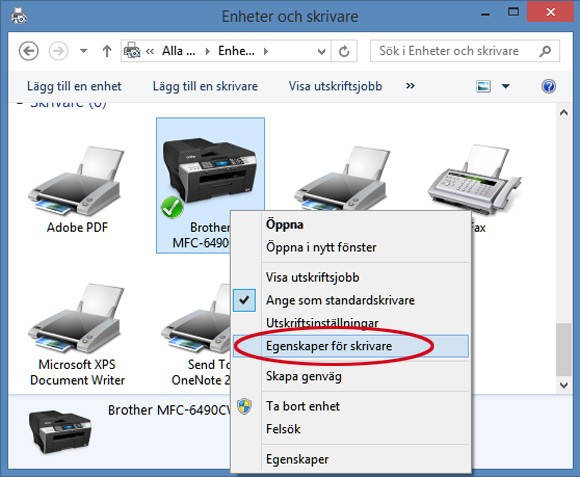Screen dimensions: 580x477
Task: Maximize the Enheter och skrivare window
Action: pyautogui.click(x=513, y=12)
